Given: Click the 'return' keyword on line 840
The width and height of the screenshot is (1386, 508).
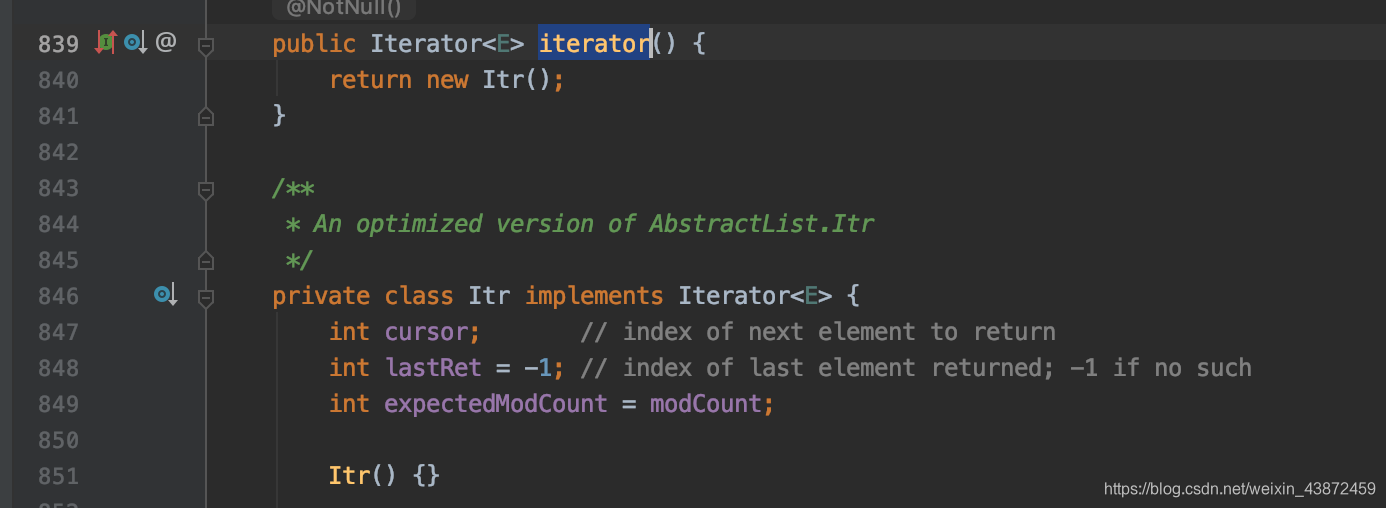Looking at the screenshot, I should tap(370, 80).
